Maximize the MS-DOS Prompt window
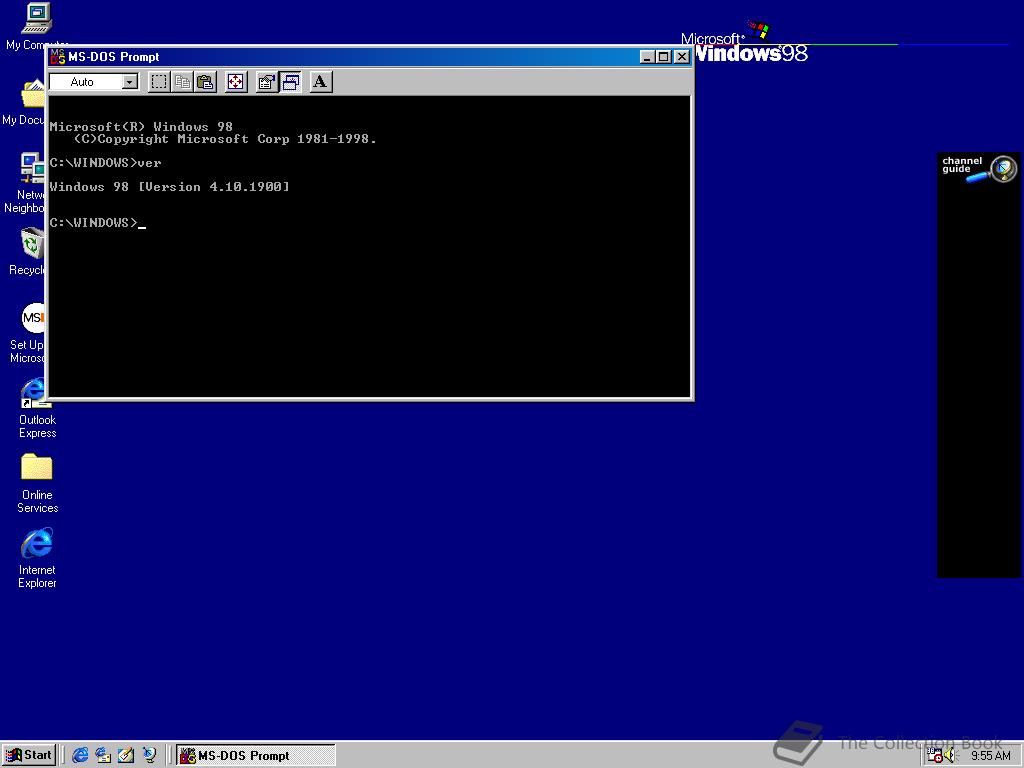The height and width of the screenshot is (768, 1024). coord(663,57)
